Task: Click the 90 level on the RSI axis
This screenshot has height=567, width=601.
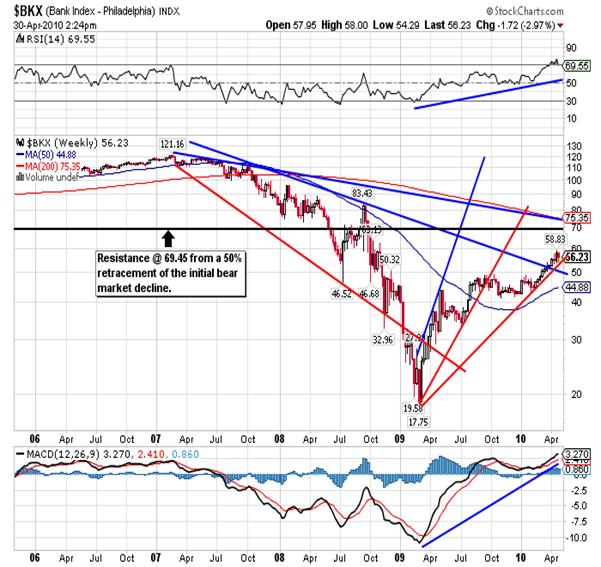Action: coord(571,48)
